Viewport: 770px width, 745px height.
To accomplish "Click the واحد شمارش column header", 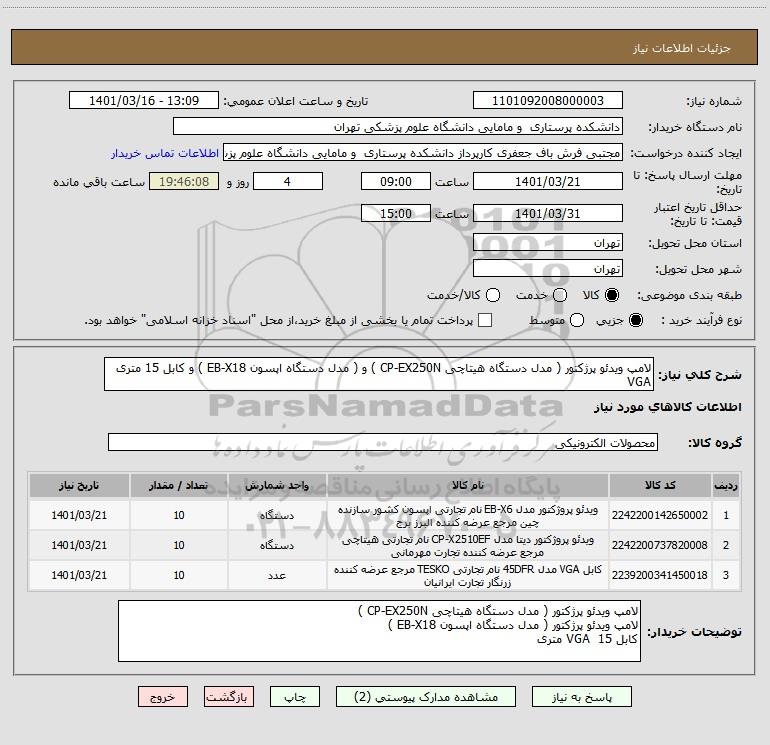I will pos(277,485).
